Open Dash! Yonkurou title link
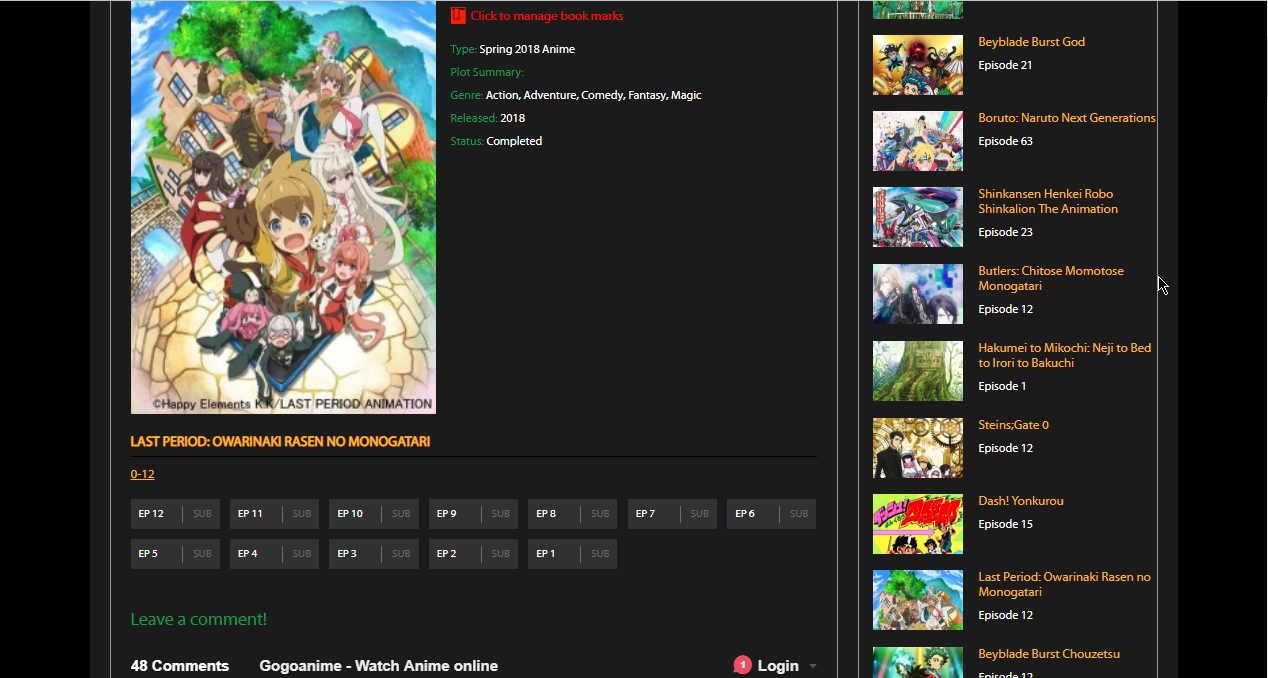The image size is (1268, 678). click(x=1020, y=501)
